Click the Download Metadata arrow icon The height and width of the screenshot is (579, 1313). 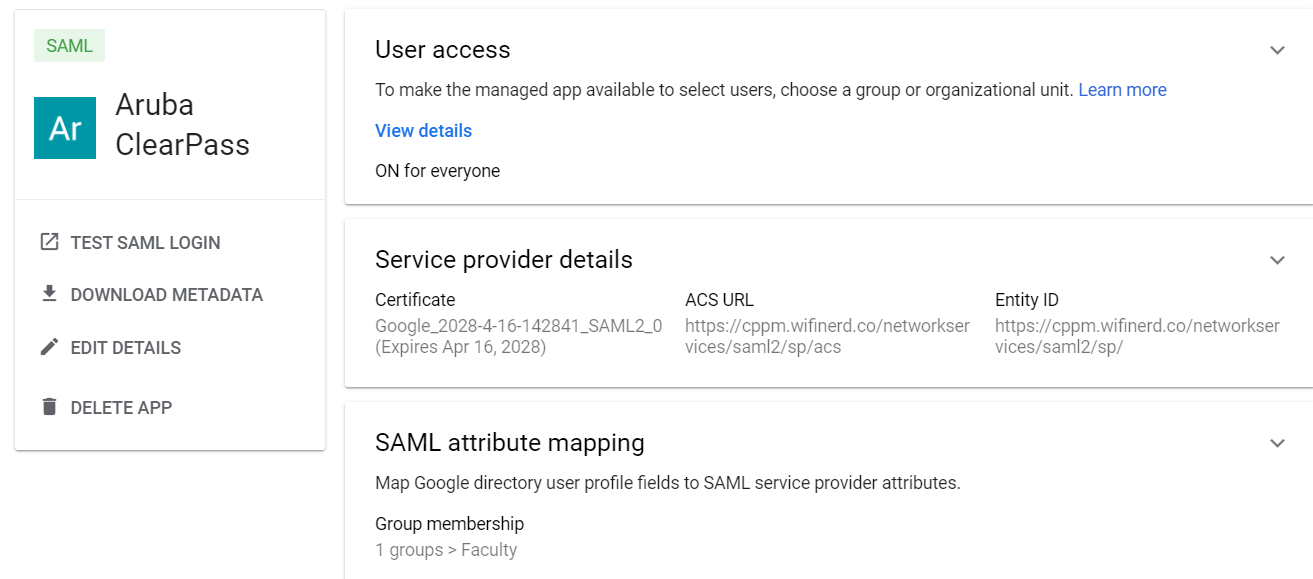(49, 294)
